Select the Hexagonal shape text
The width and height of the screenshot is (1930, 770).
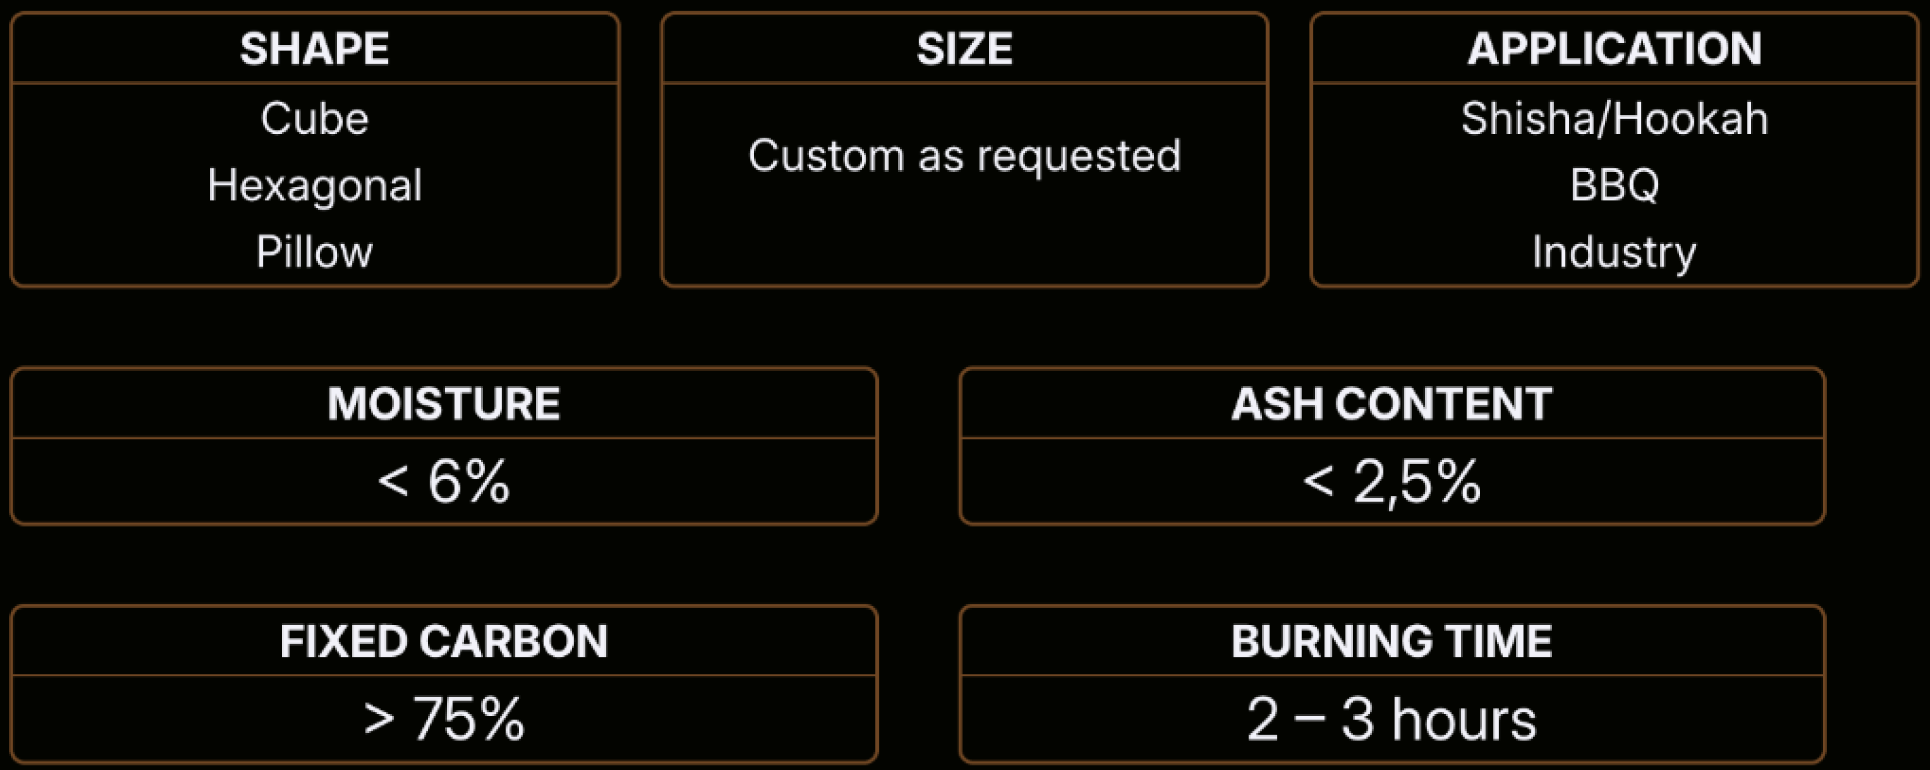tap(314, 186)
